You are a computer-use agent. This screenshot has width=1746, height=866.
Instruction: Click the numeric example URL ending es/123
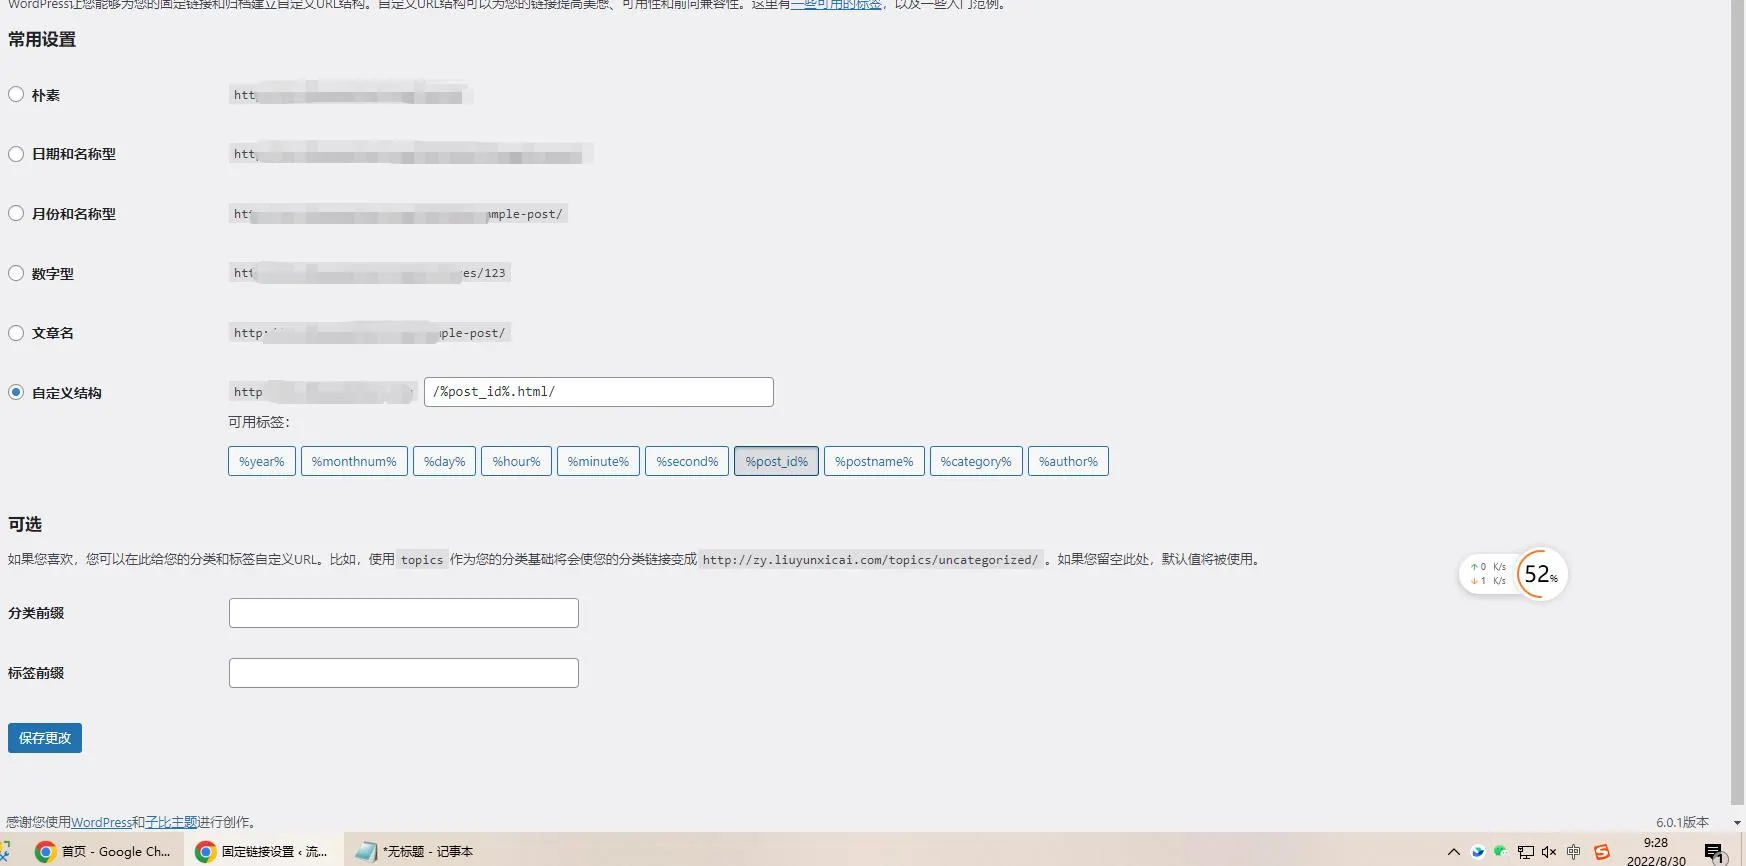370,273
